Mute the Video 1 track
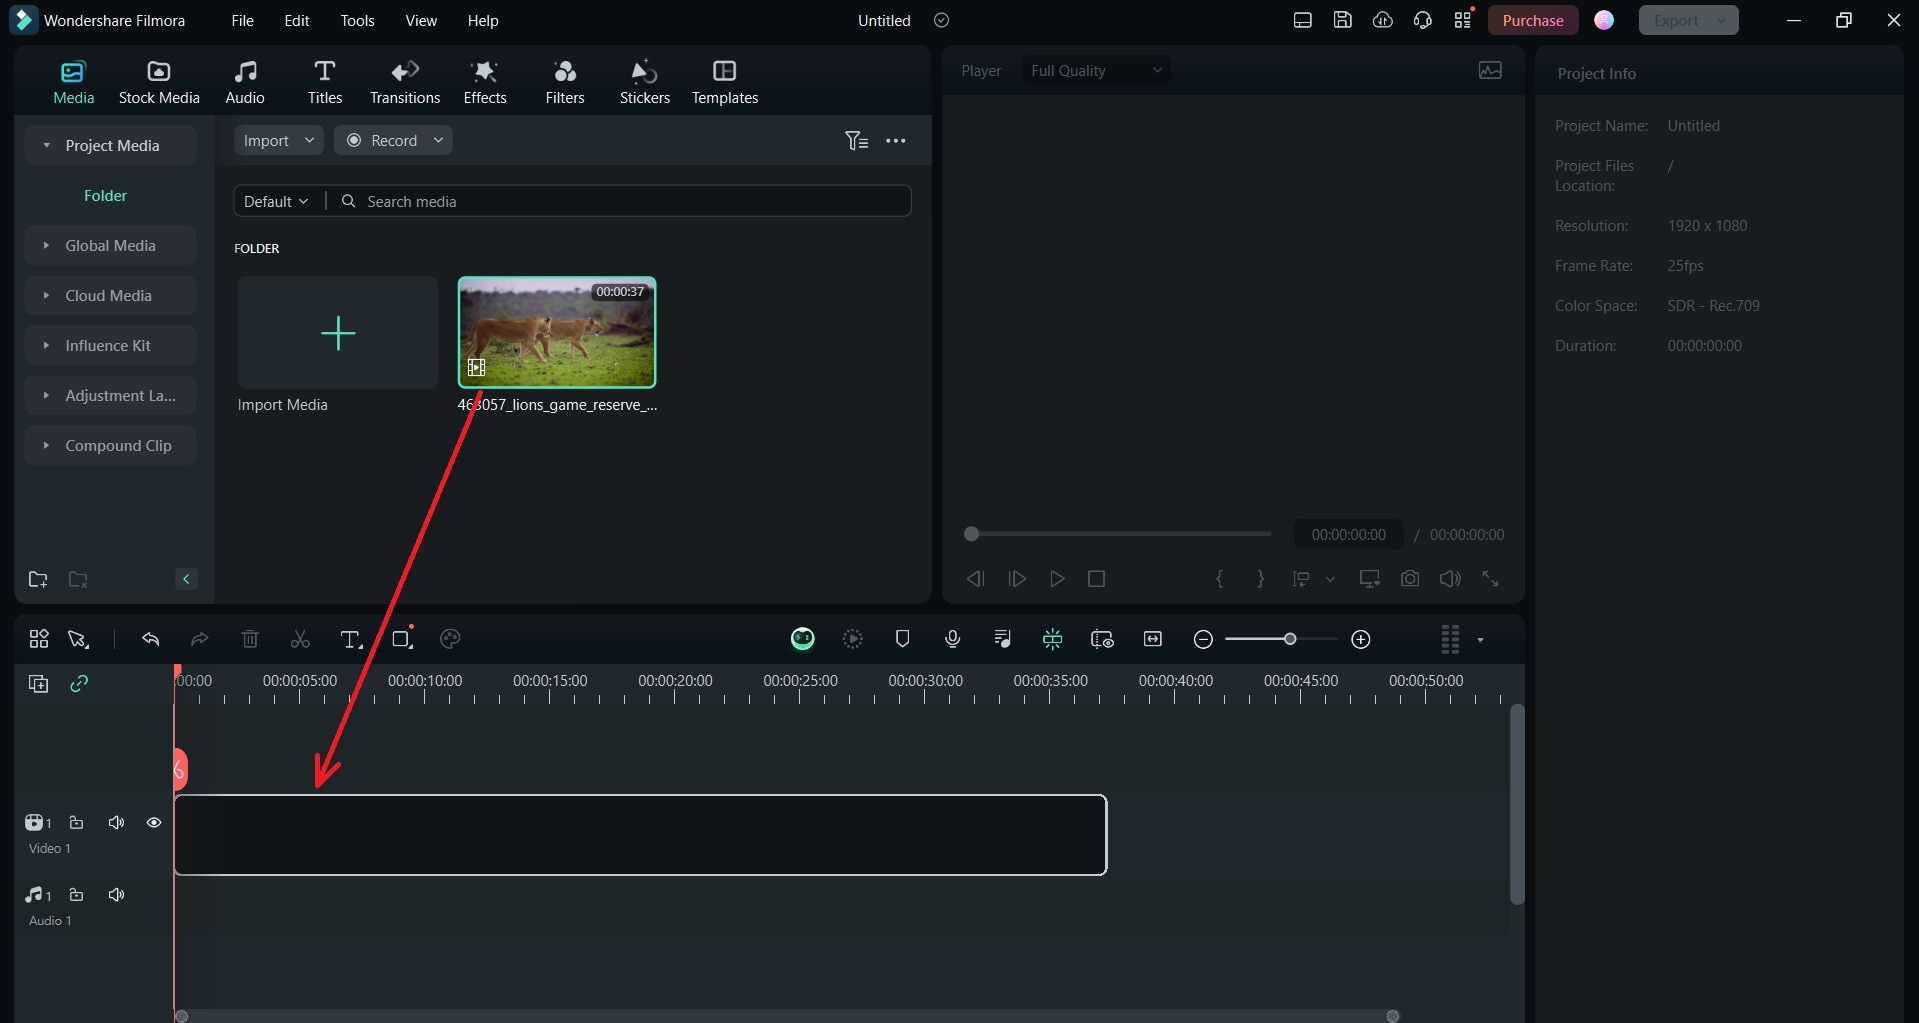Screen dimensions: 1919x1023 [x=116, y=822]
